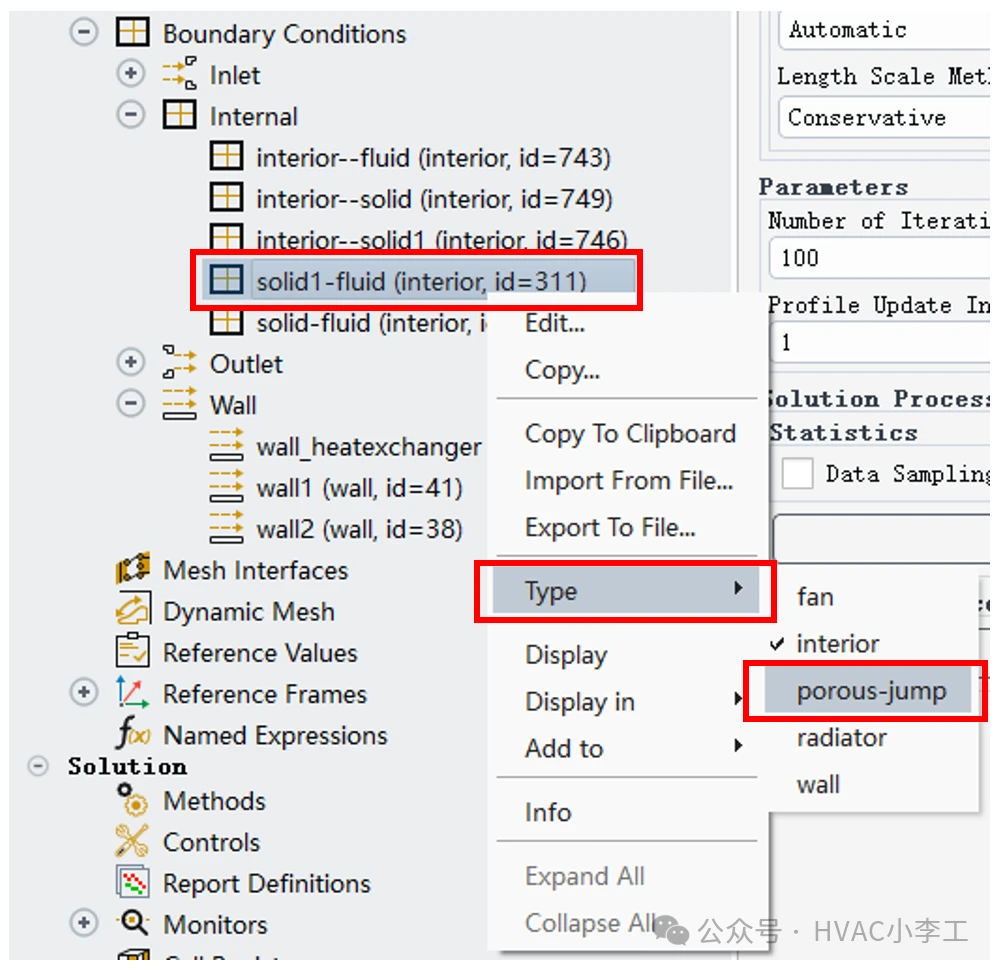Screen dimensions: 1000x971
Task: Click the Reference Values icon
Action: (132, 653)
